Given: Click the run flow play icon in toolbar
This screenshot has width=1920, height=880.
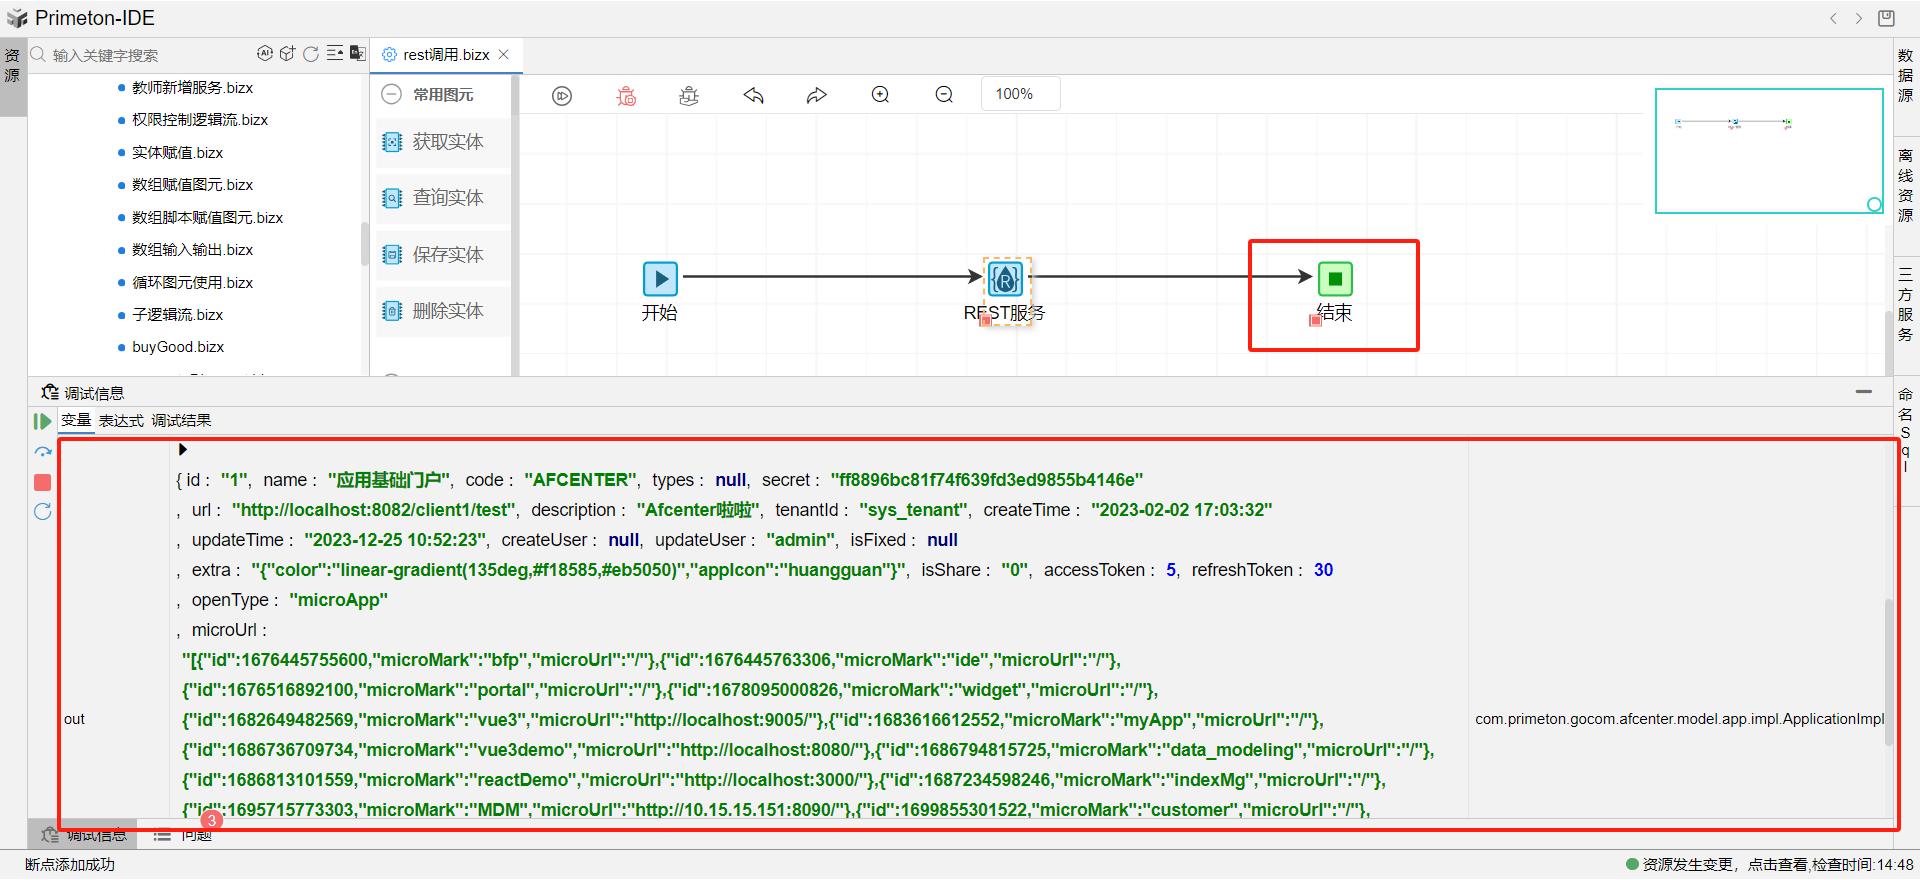Looking at the screenshot, I should click(562, 96).
